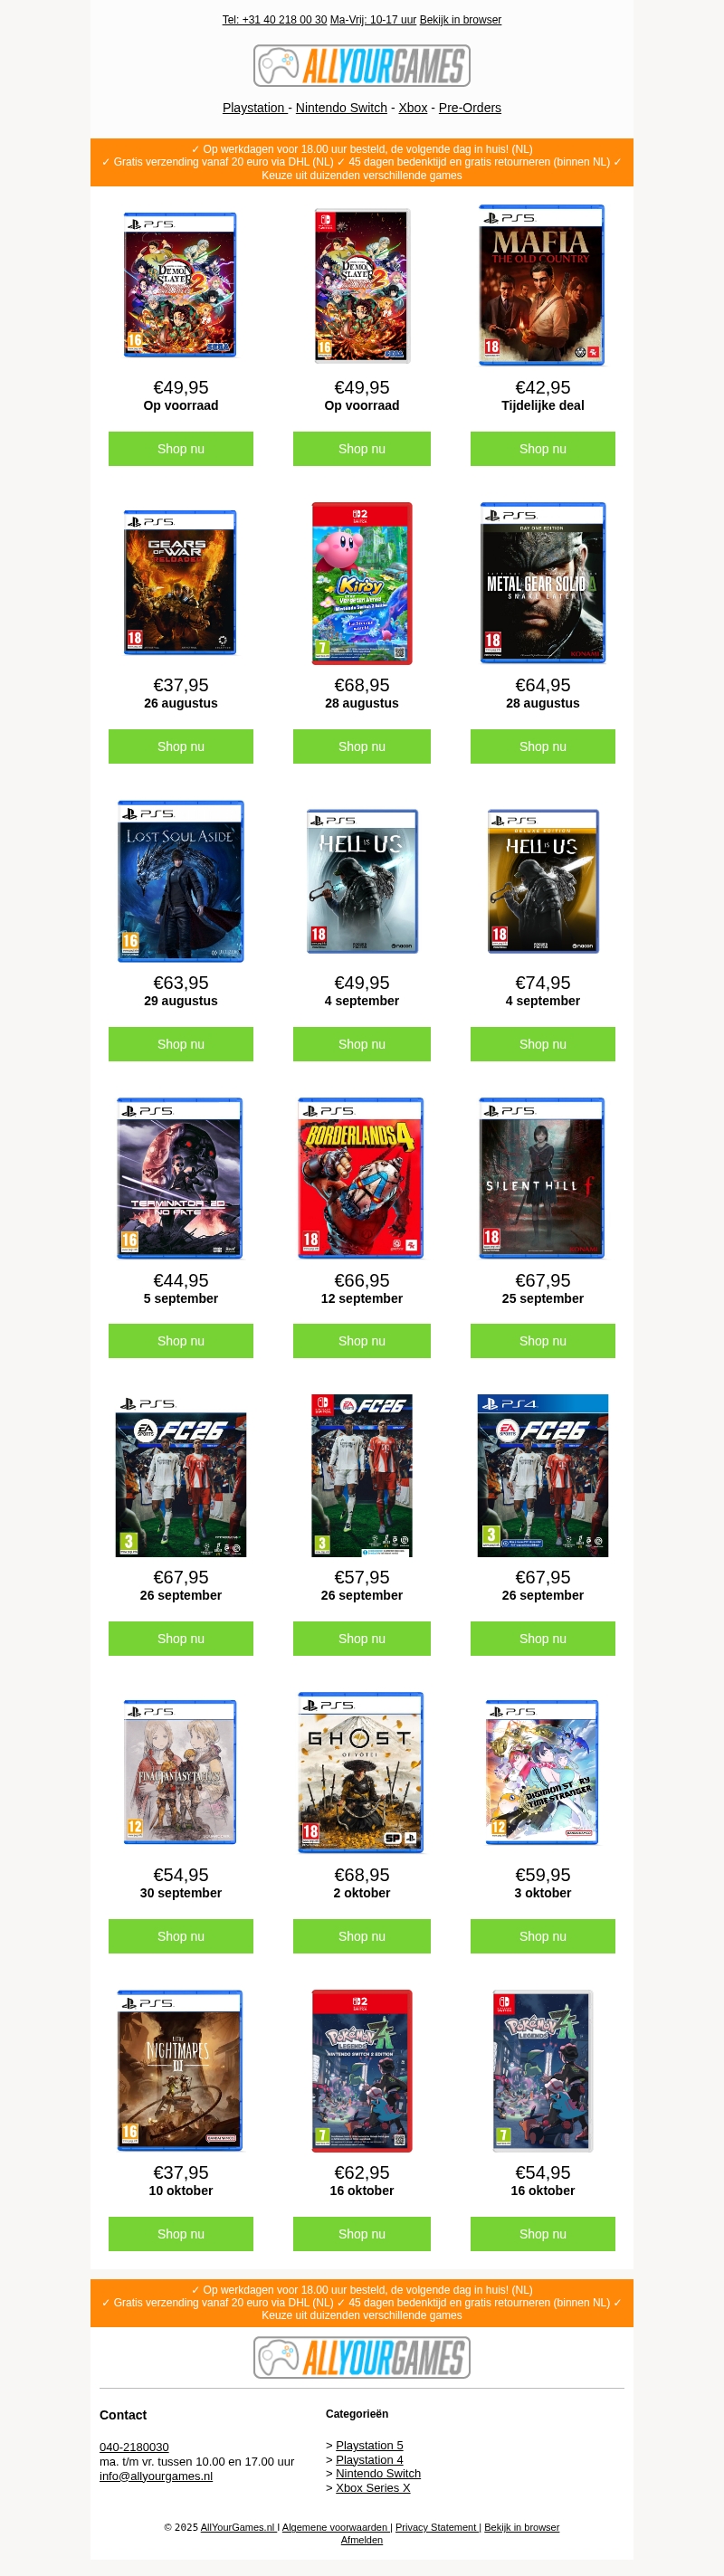724x2576 pixels.
Task: Click Shop nu under Gears of War
Action: (181, 746)
